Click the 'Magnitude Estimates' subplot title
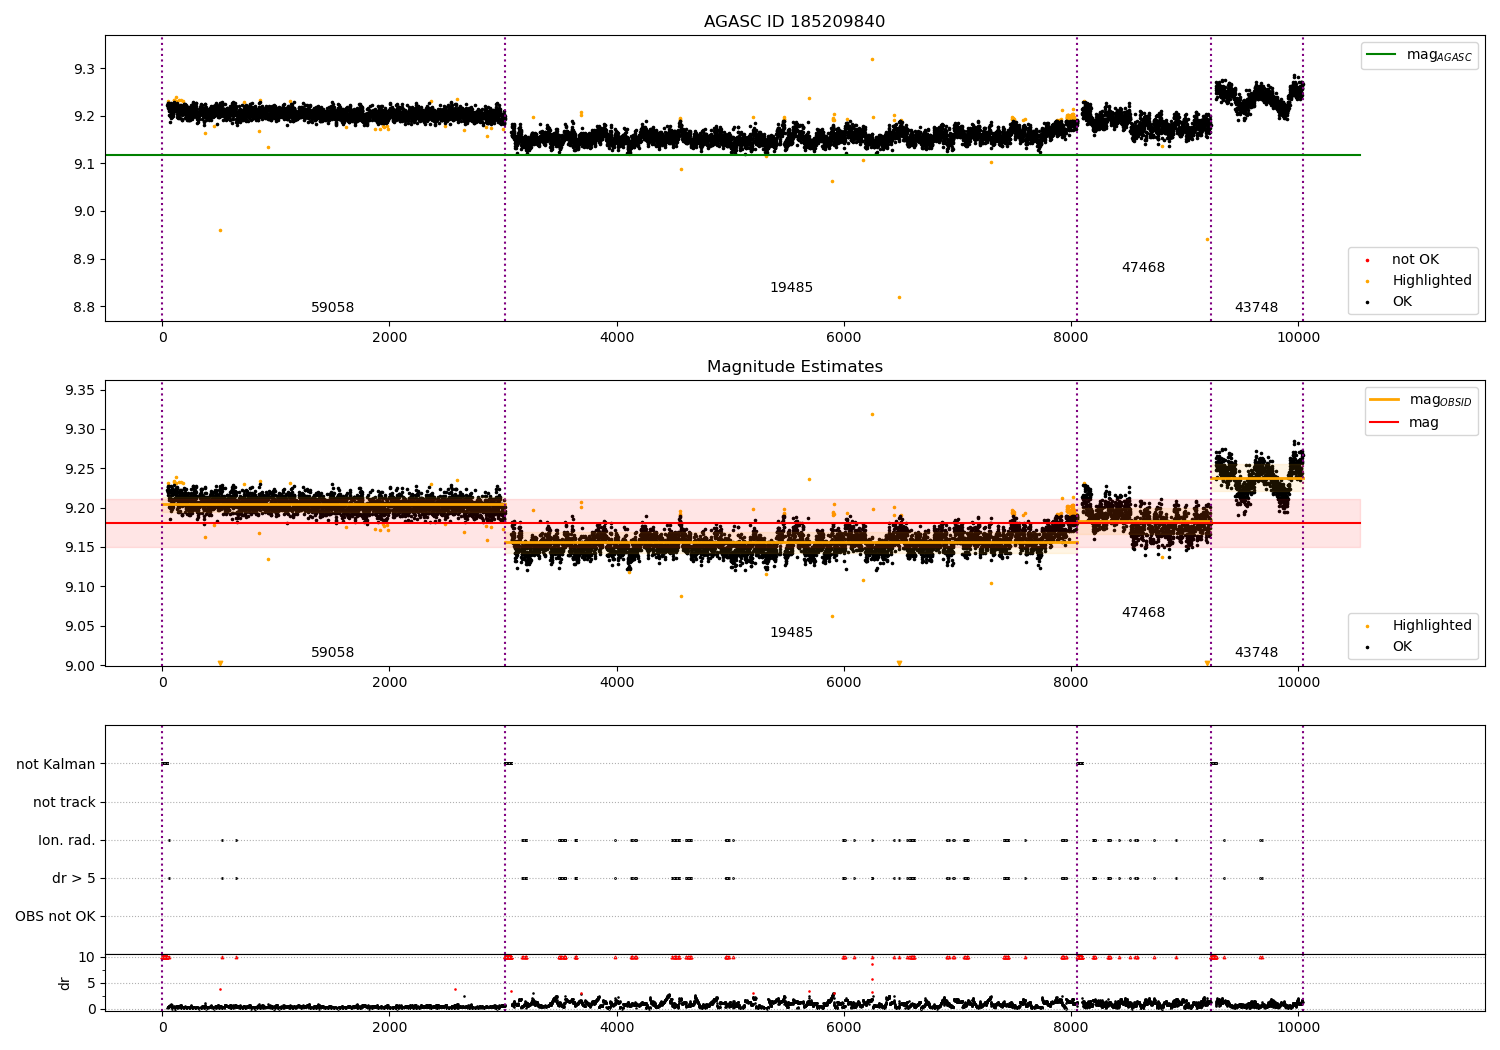This screenshot has width=1500, height=1050. point(794,367)
